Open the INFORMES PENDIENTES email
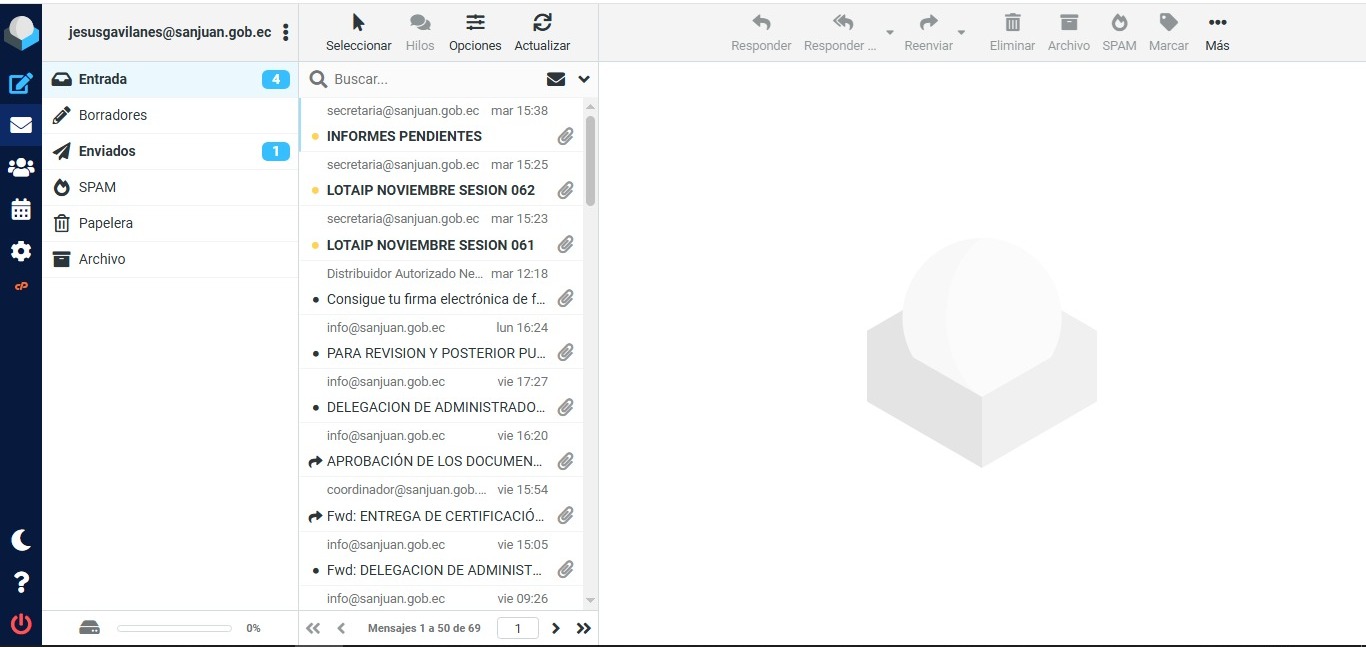This screenshot has height=647, width=1366. pyautogui.click(x=404, y=136)
